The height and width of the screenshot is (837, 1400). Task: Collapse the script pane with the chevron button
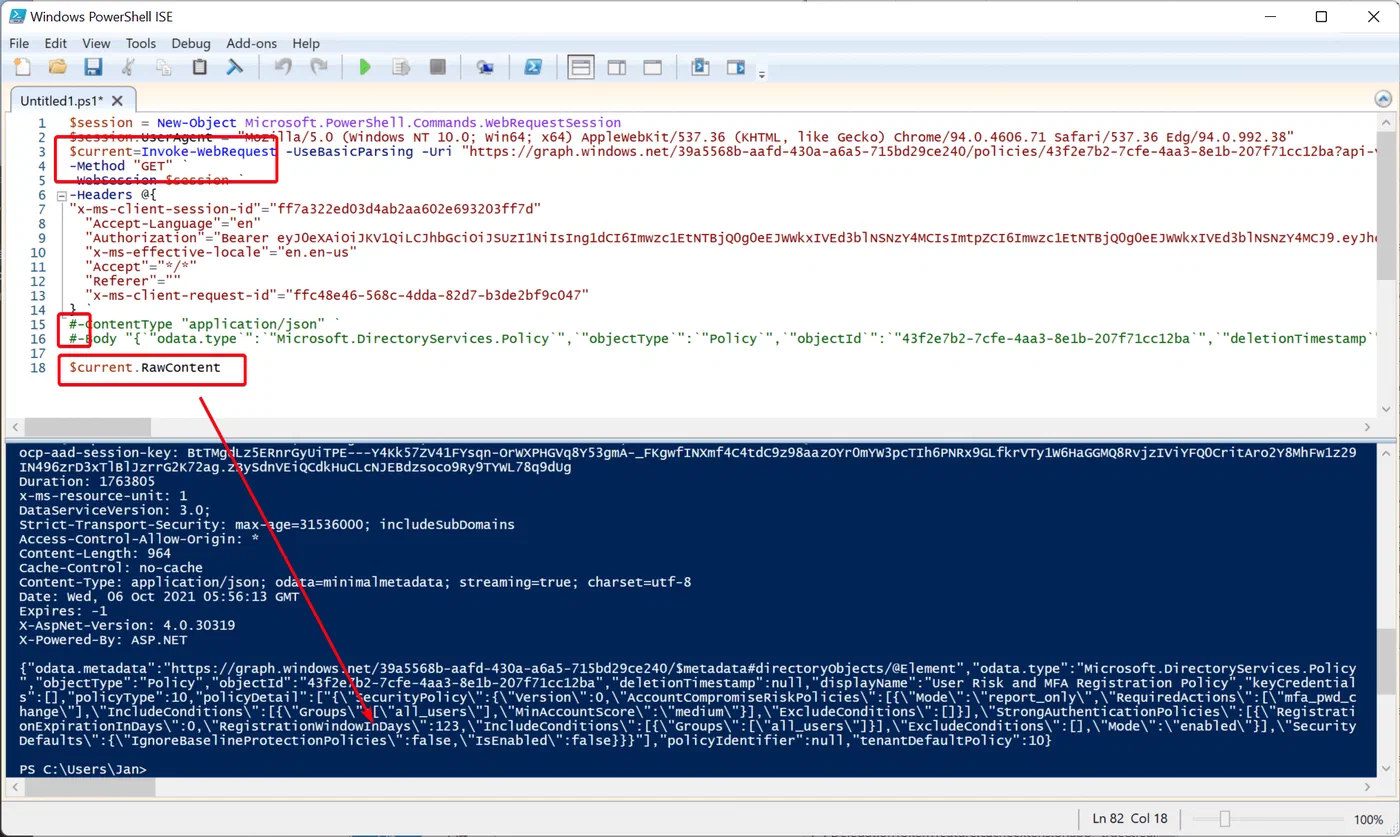(x=1383, y=100)
